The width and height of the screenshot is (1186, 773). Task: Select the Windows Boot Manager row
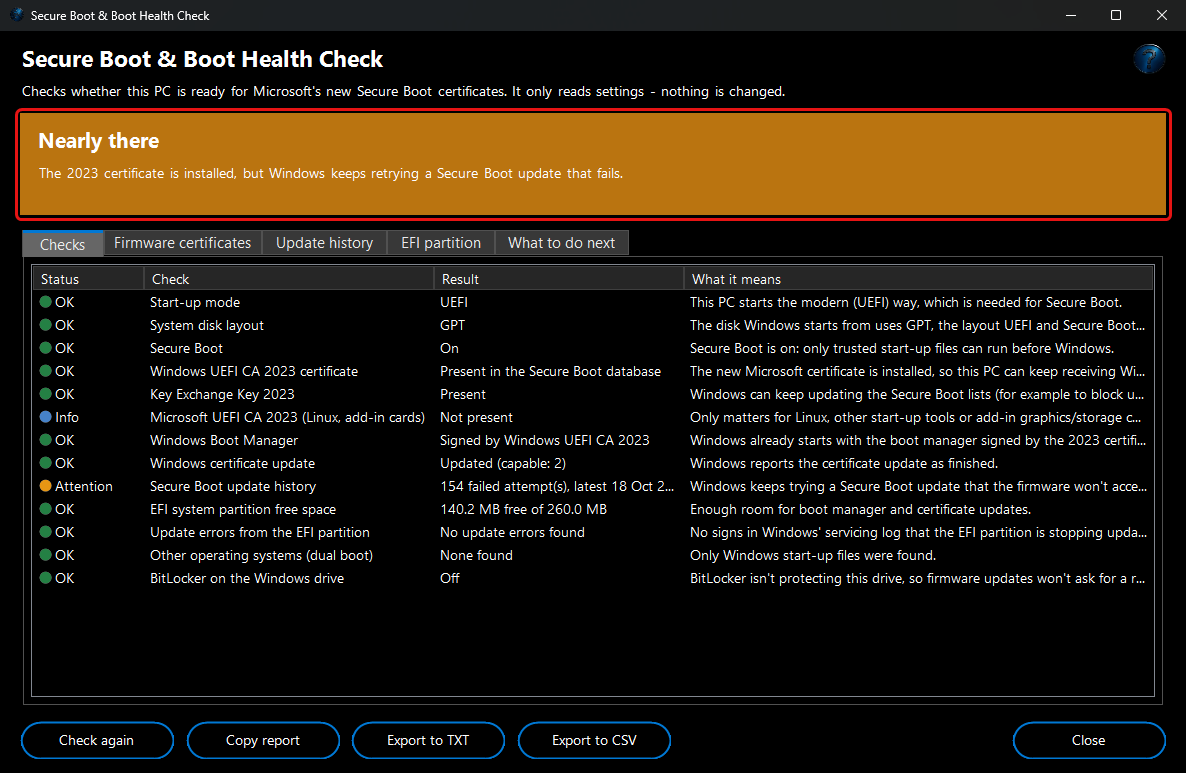coord(593,440)
